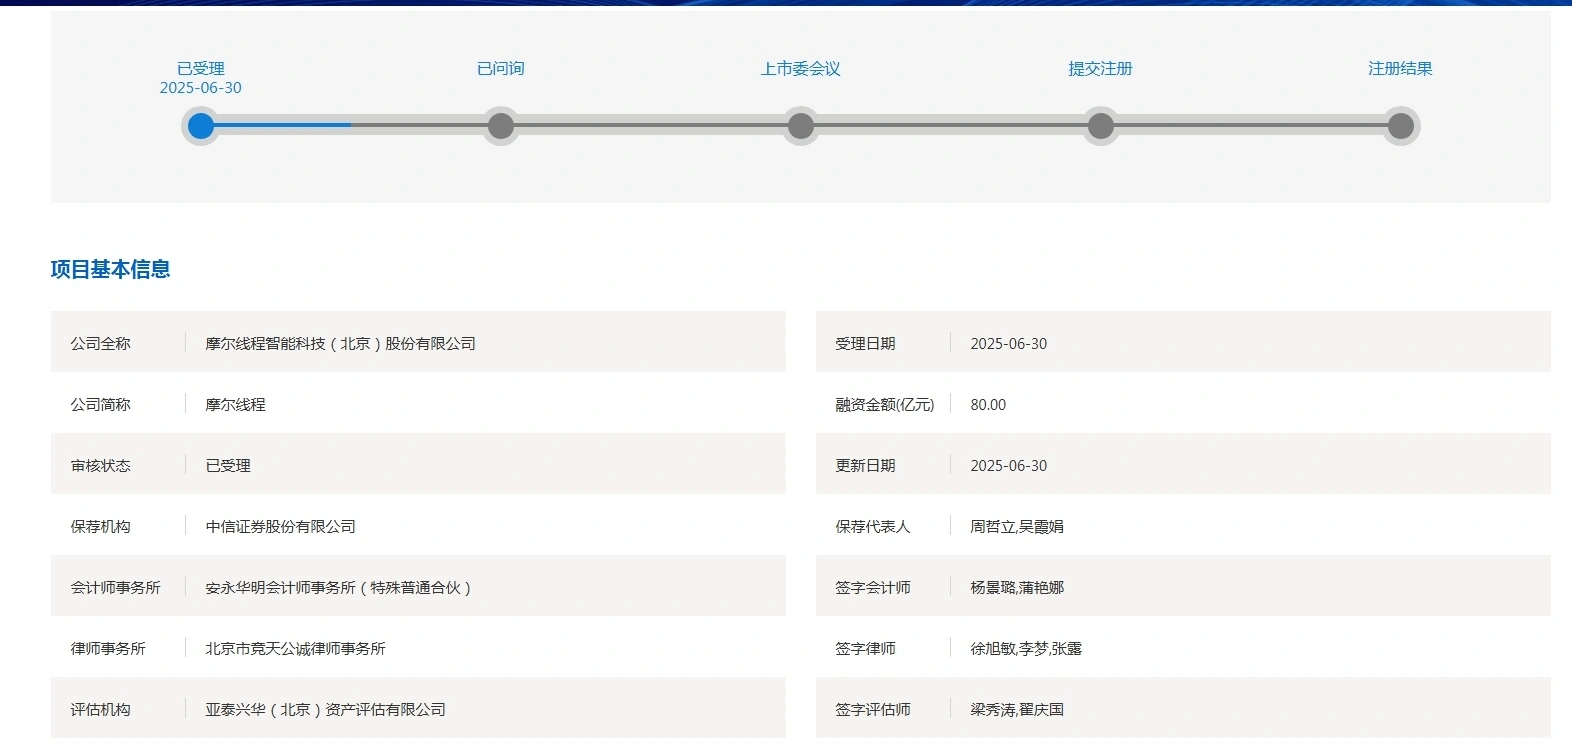This screenshot has height=746, width=1572.
Task: Click the 会计师事务所 field label
Action: [x=116, y=587]
